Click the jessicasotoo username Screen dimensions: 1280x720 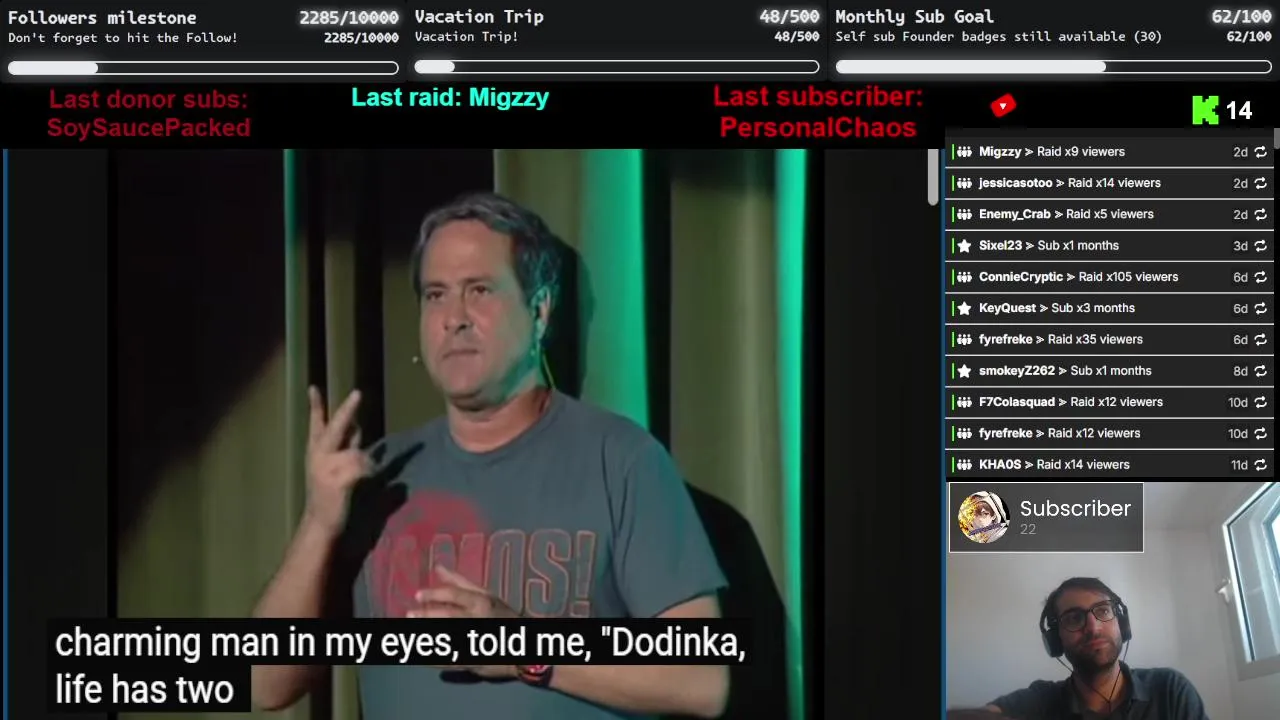(x=1016, y=183)
